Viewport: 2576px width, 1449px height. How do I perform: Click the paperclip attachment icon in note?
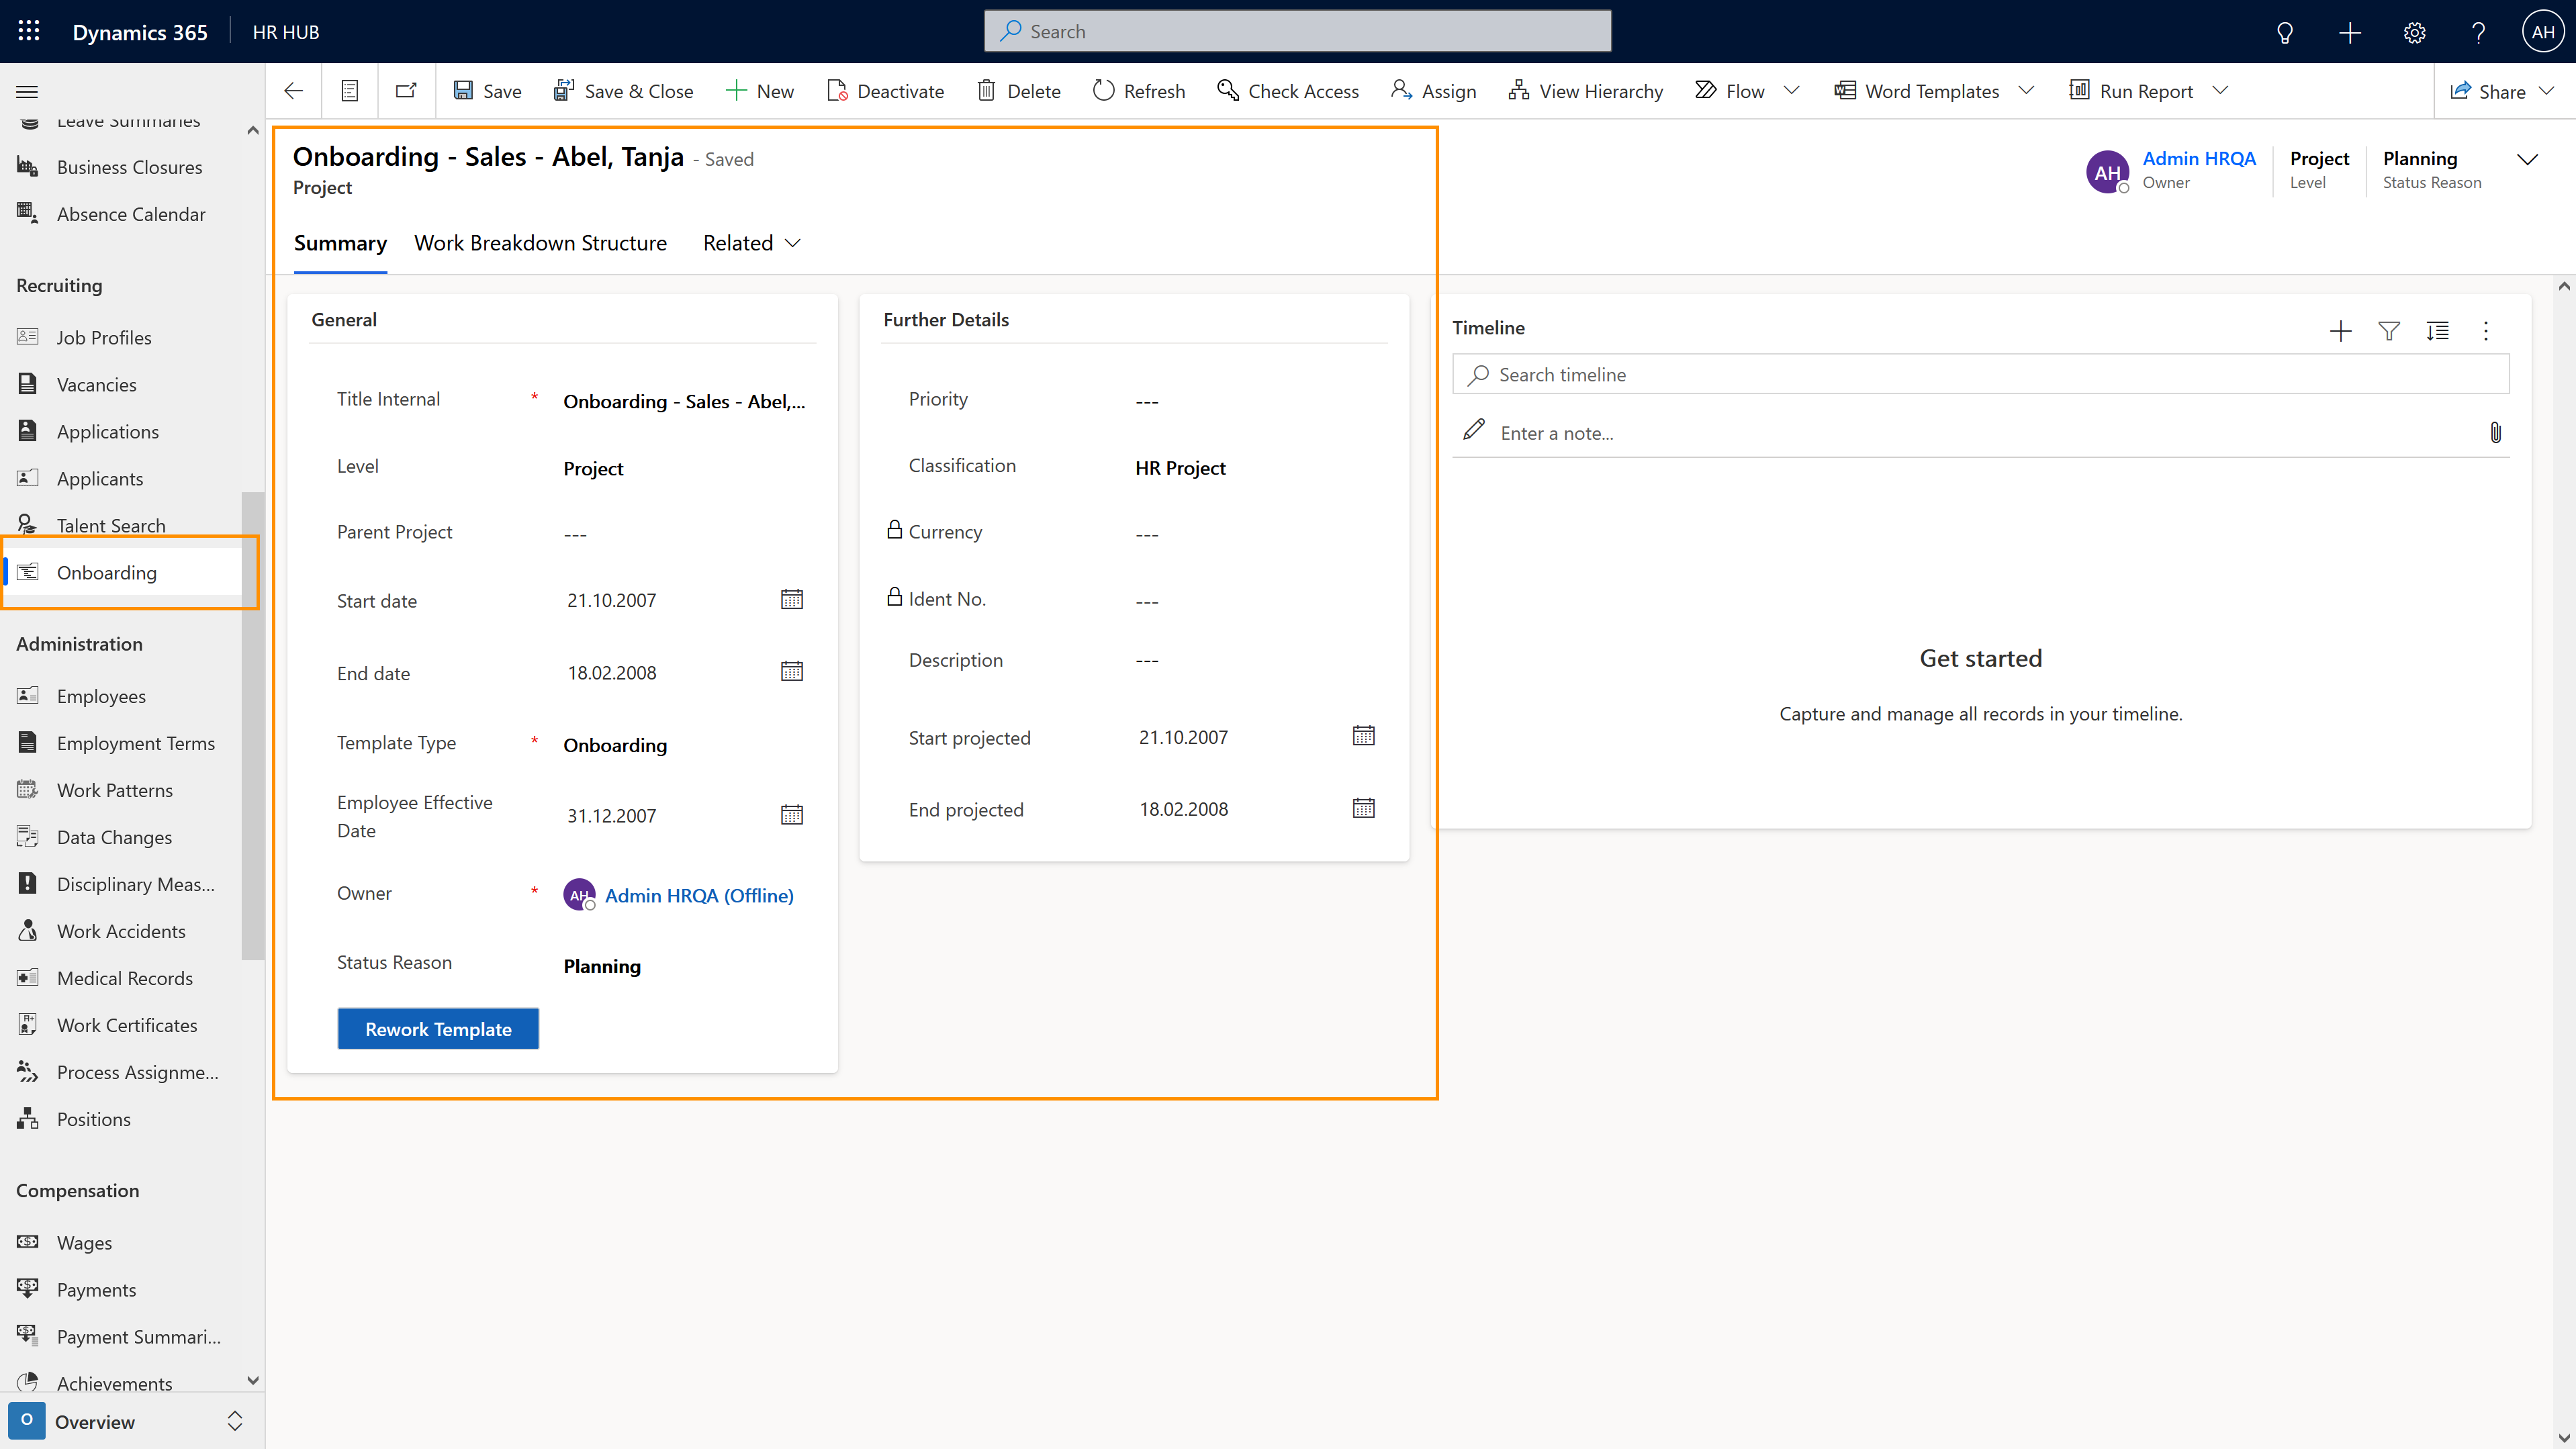point(2495,432)
